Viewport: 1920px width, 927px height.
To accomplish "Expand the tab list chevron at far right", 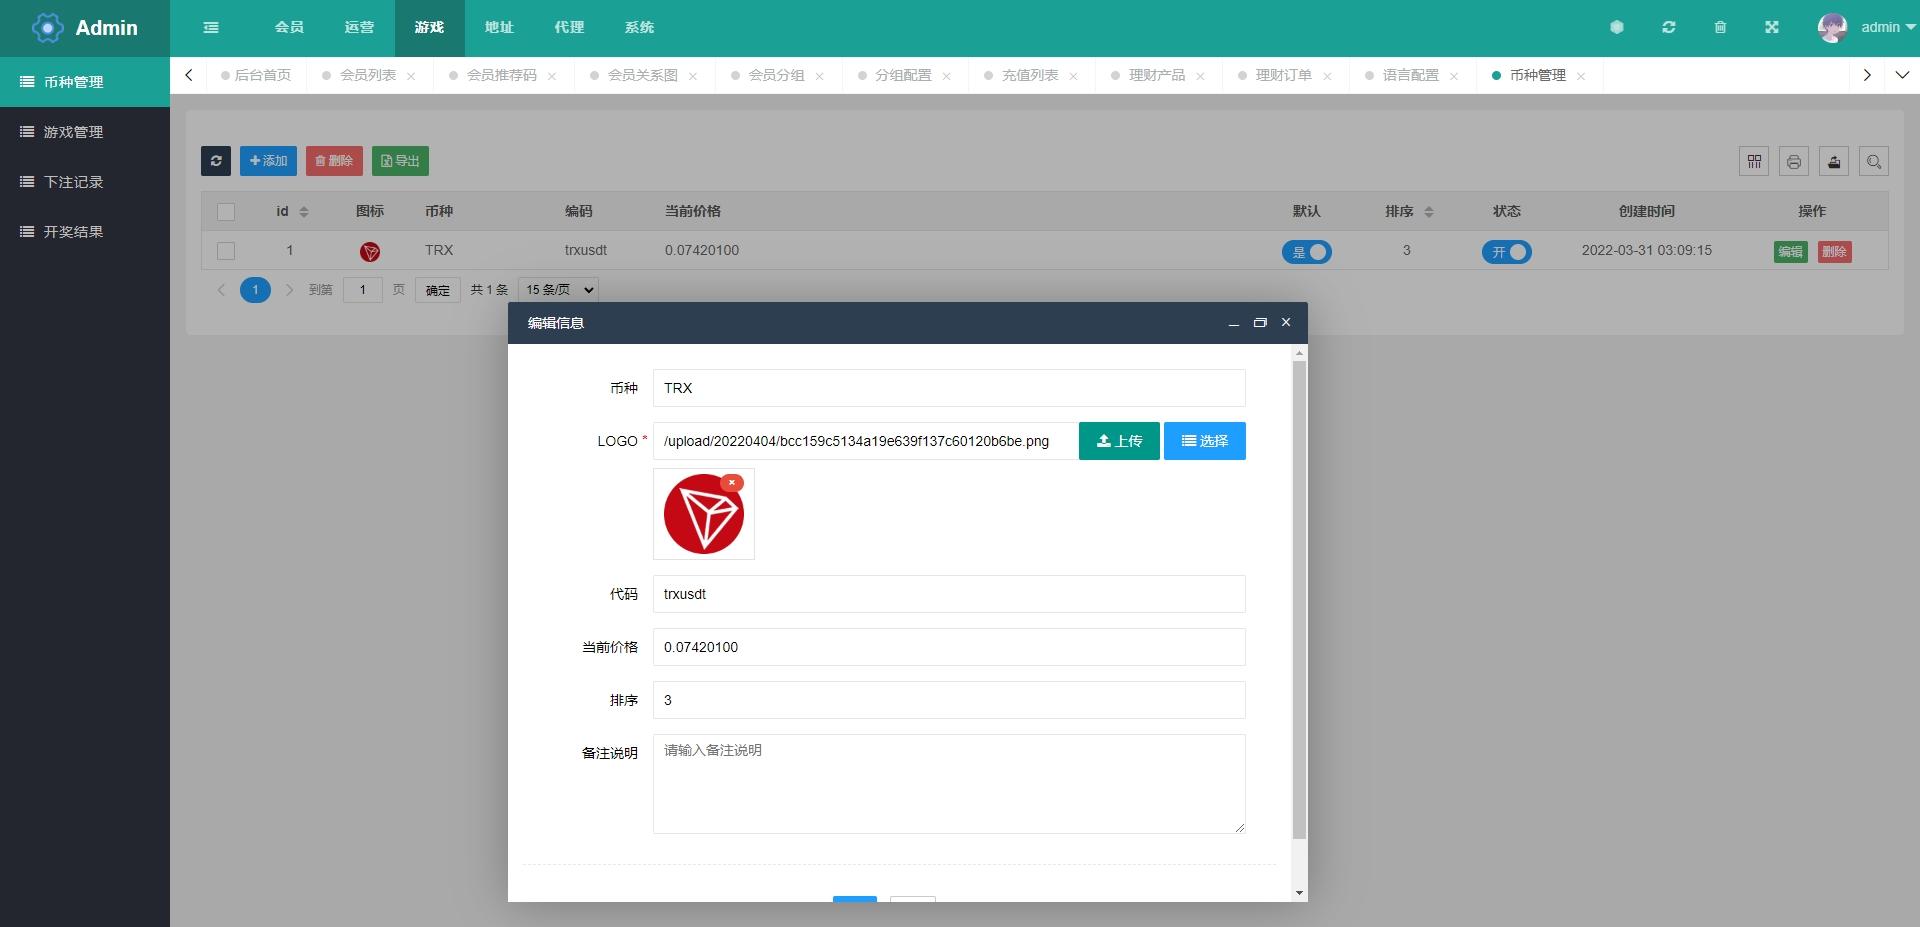I will (1902, 75).
